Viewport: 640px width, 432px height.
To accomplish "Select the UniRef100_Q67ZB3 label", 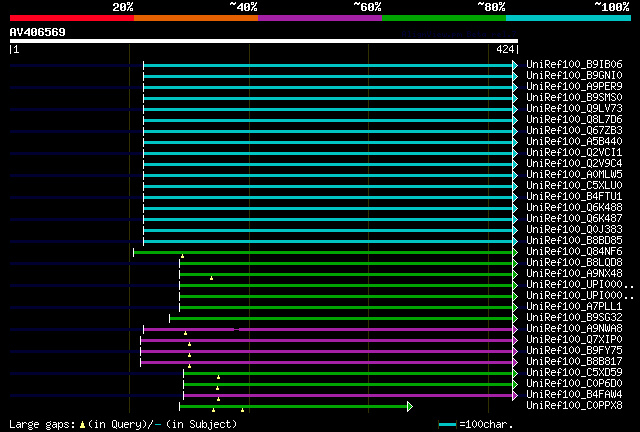I will 574,130.
